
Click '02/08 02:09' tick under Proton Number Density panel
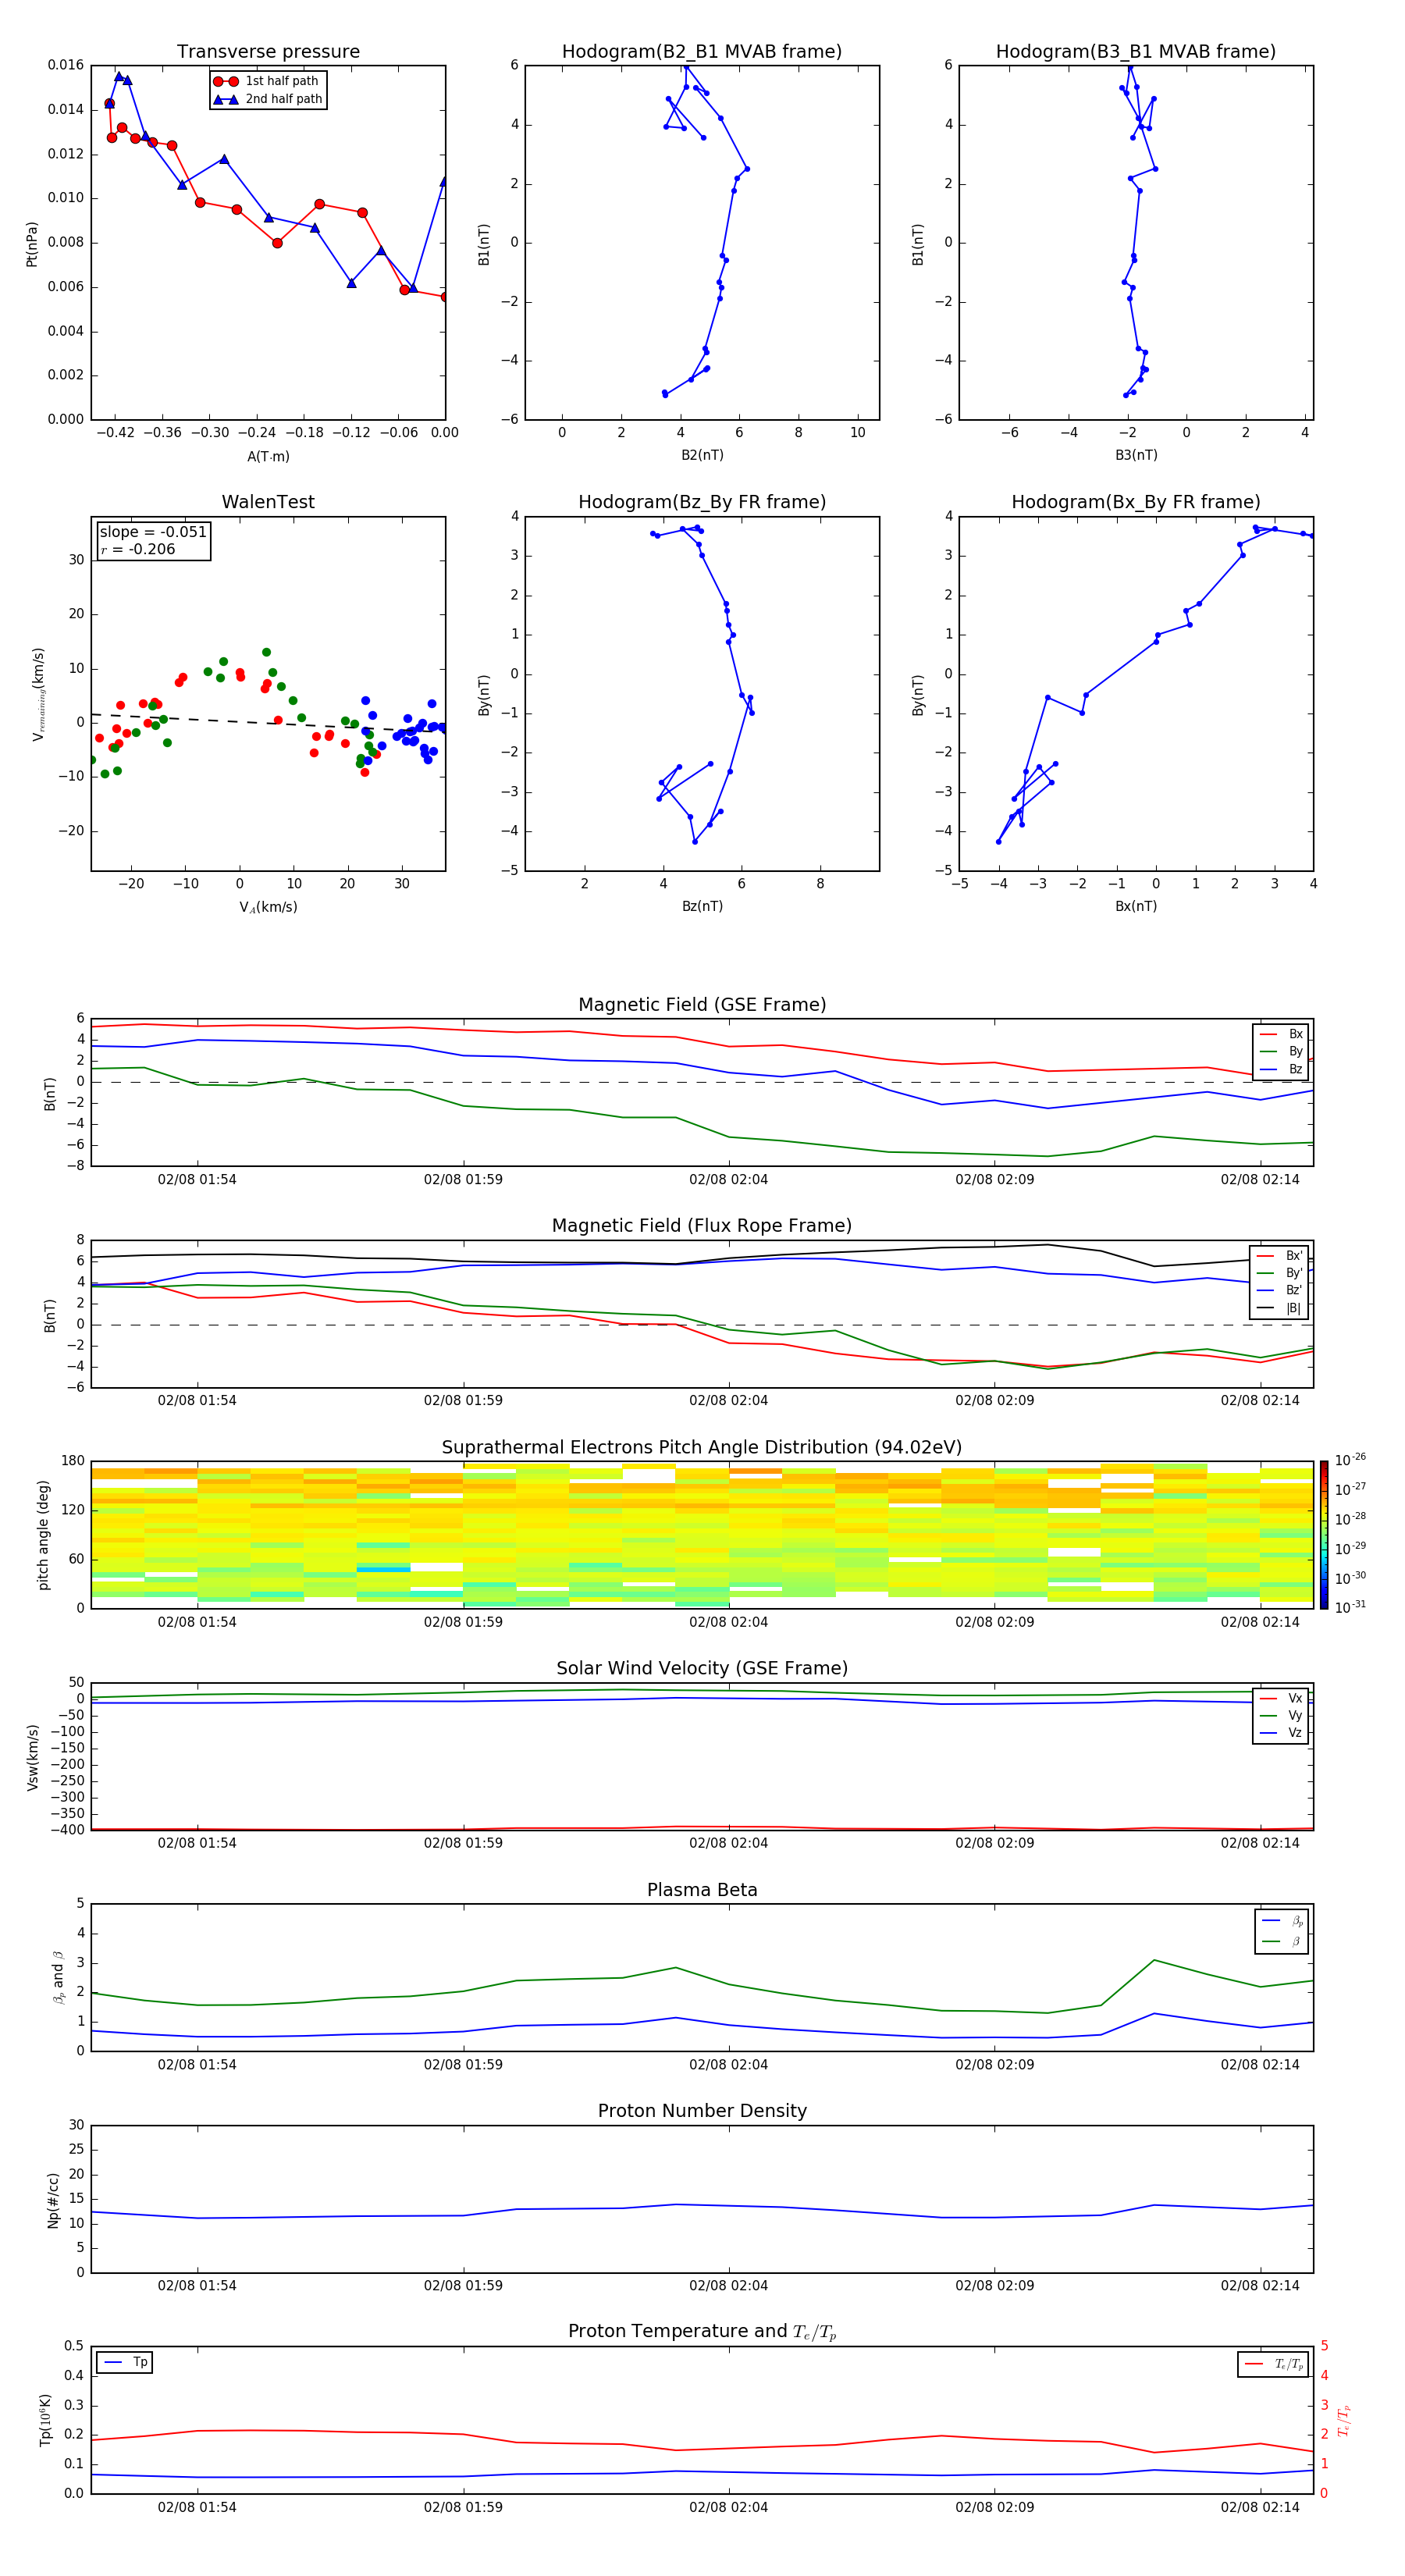[994, 2286]
